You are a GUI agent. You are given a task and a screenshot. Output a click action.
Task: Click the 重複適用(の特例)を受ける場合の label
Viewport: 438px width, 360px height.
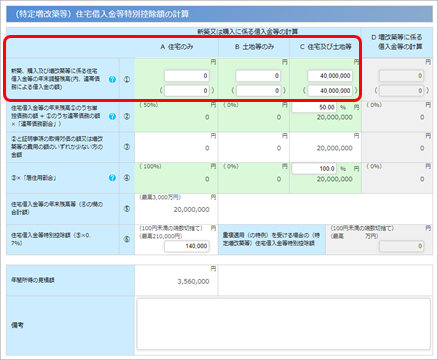[271, 239]
